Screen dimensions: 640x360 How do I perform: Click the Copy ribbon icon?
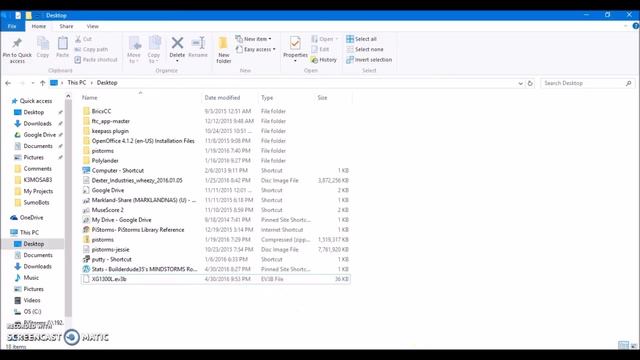pos(43,43)
